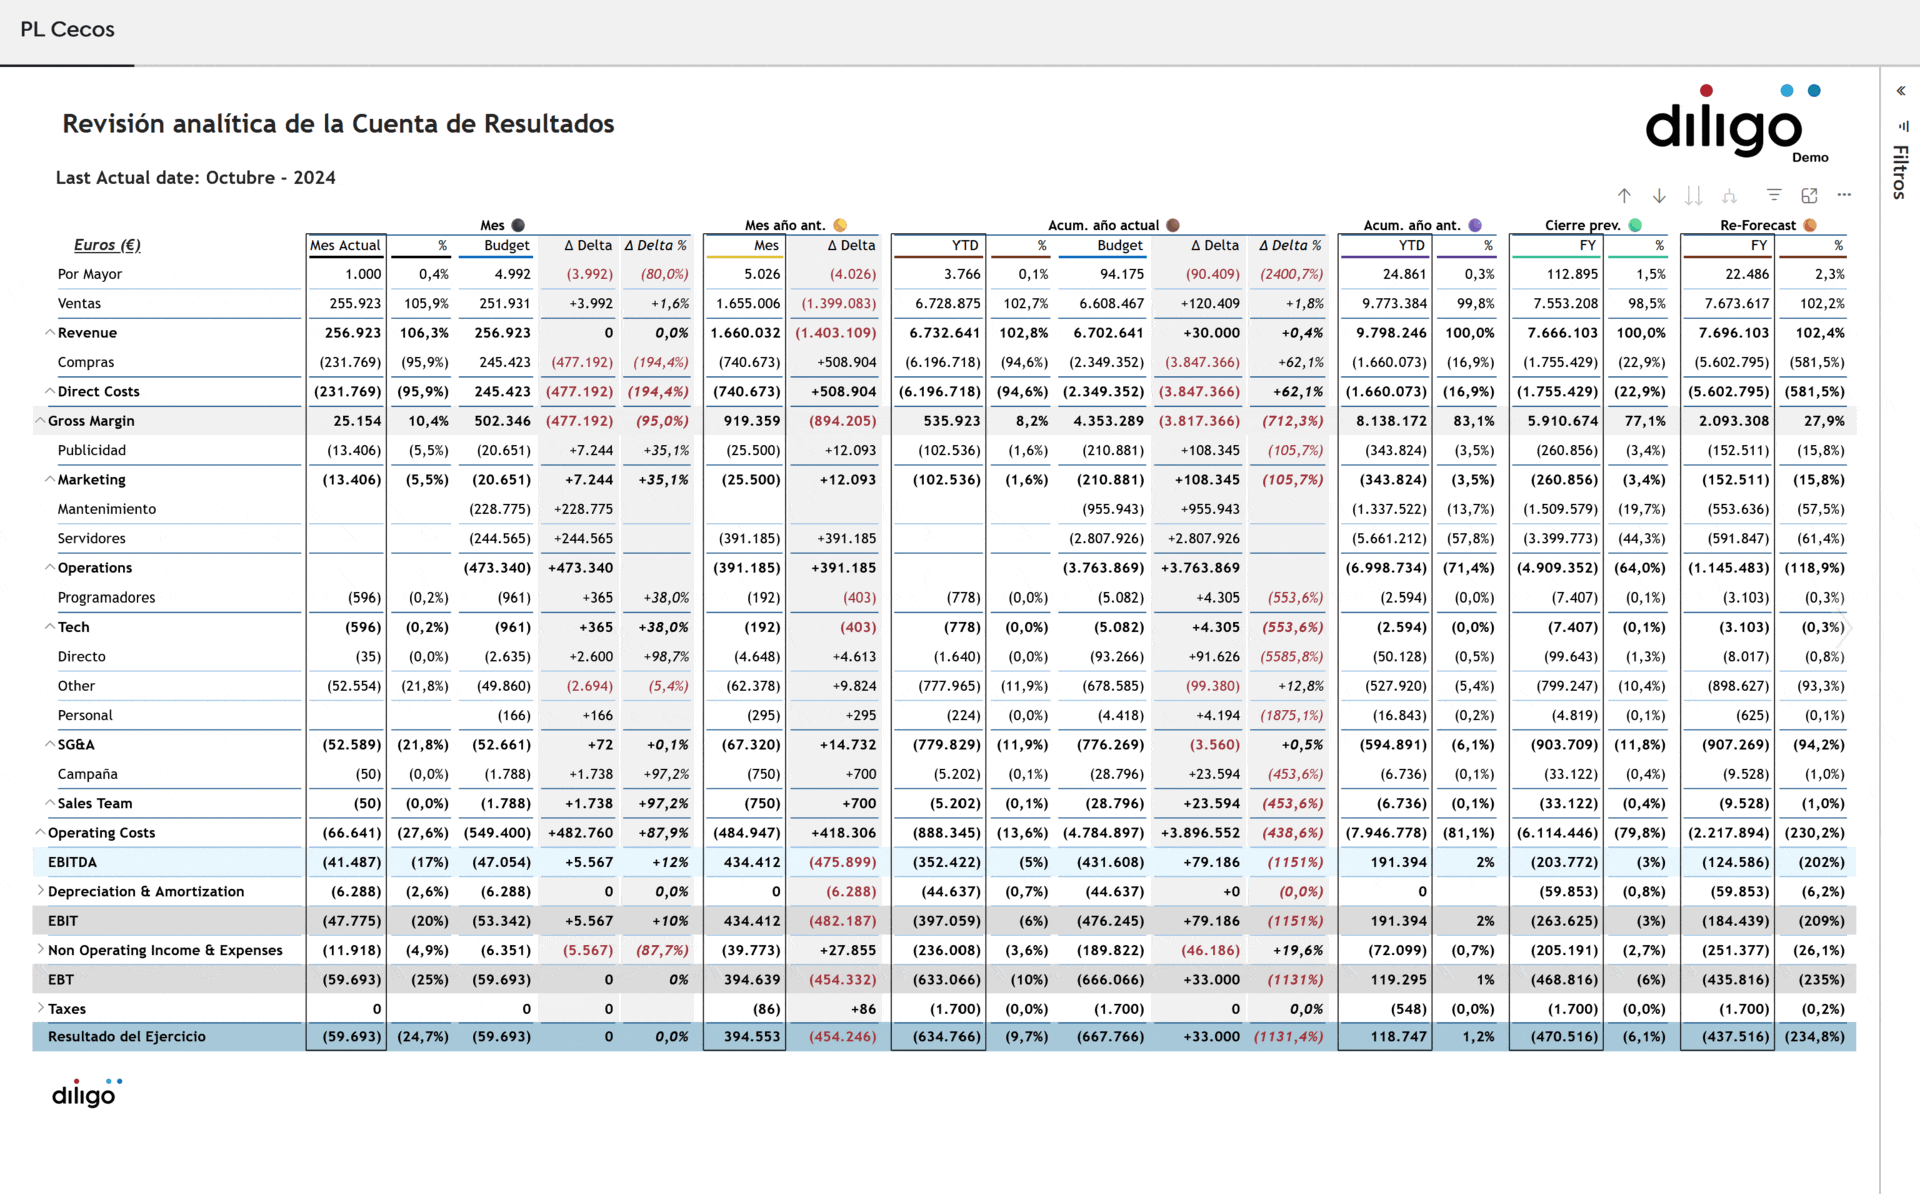Click the Campaña row label
Image resolution: width=1920 pixels, height=1194 pixels.
tap(88, 774)
